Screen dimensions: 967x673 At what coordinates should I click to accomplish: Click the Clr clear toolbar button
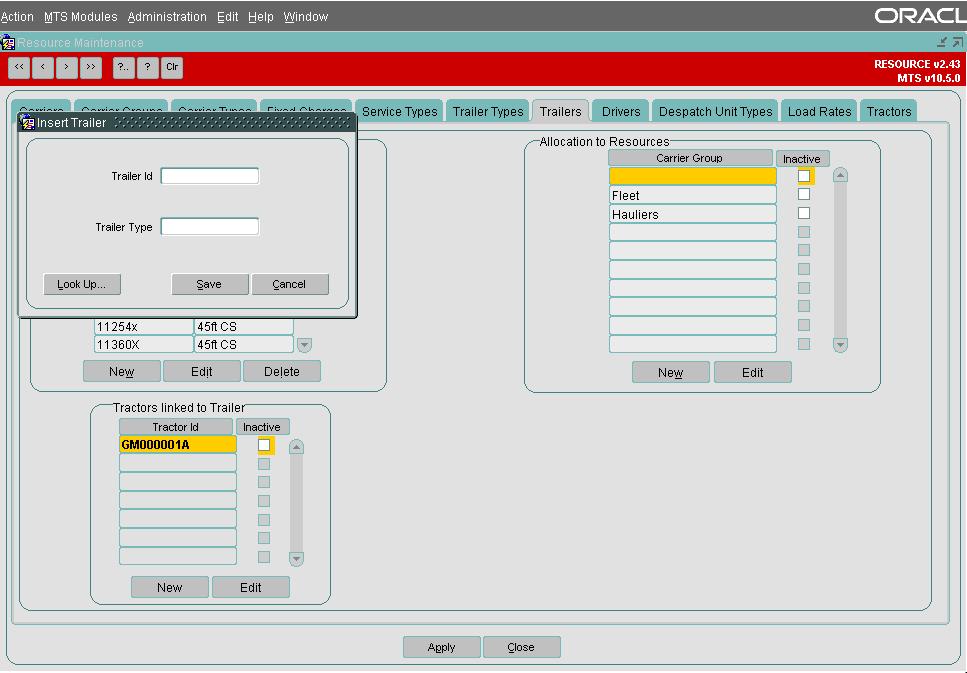(x=172, y=67)
